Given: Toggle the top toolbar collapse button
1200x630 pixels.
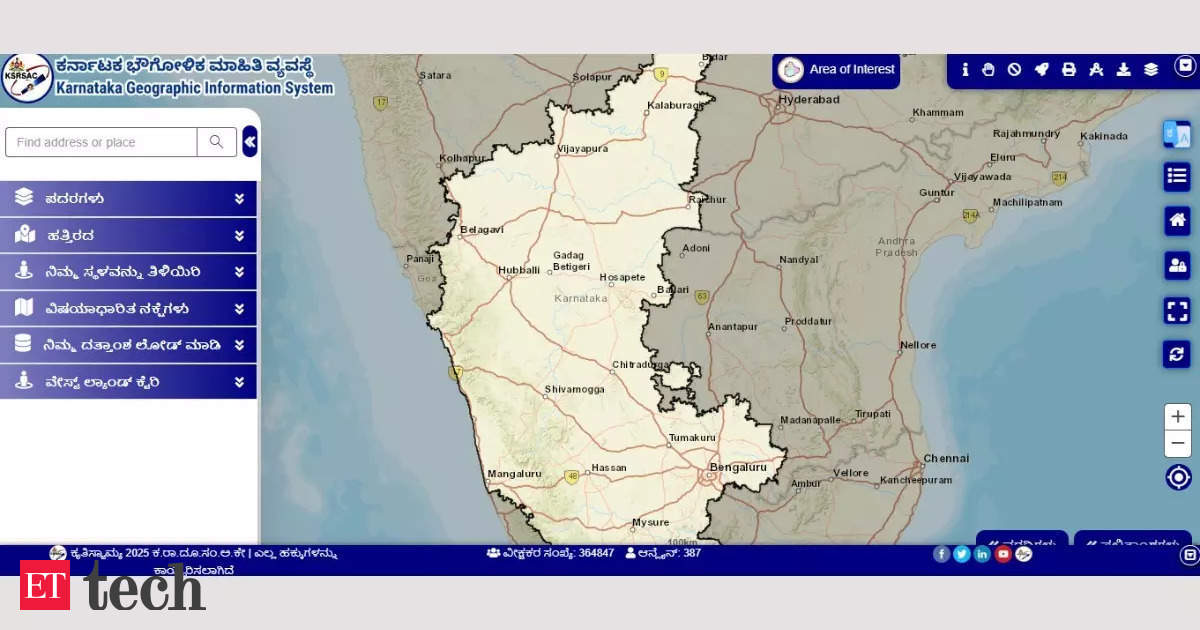Looking at the screenshot, I should click(1185, 66).
